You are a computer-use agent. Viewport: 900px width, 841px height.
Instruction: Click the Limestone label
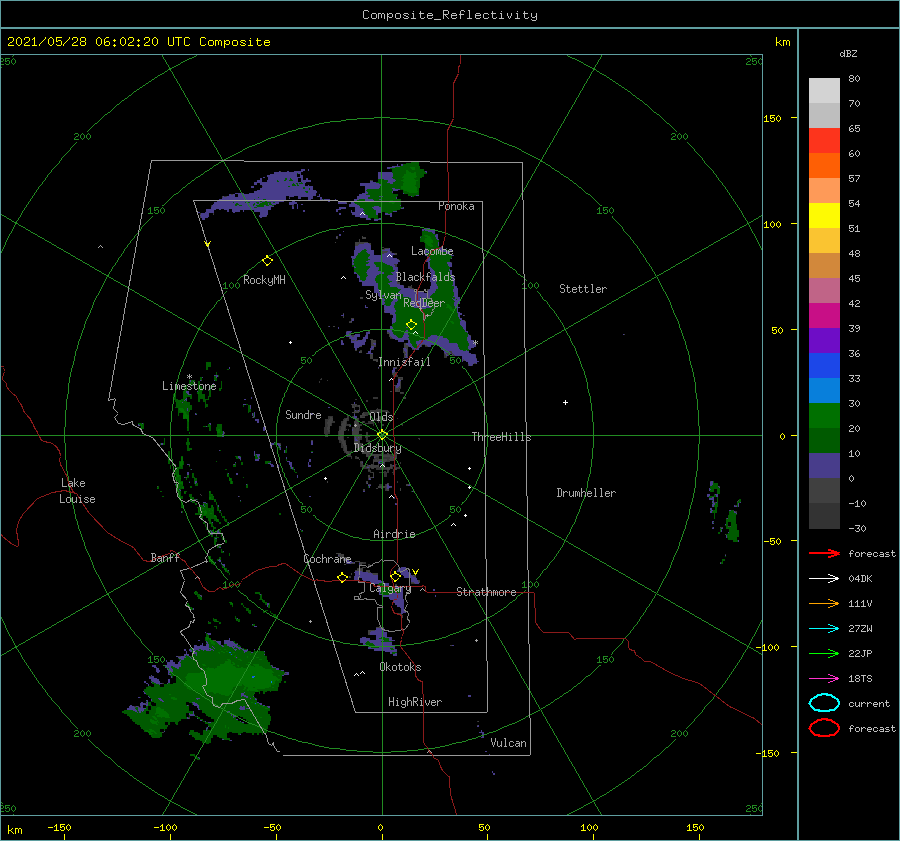[189, 386]
